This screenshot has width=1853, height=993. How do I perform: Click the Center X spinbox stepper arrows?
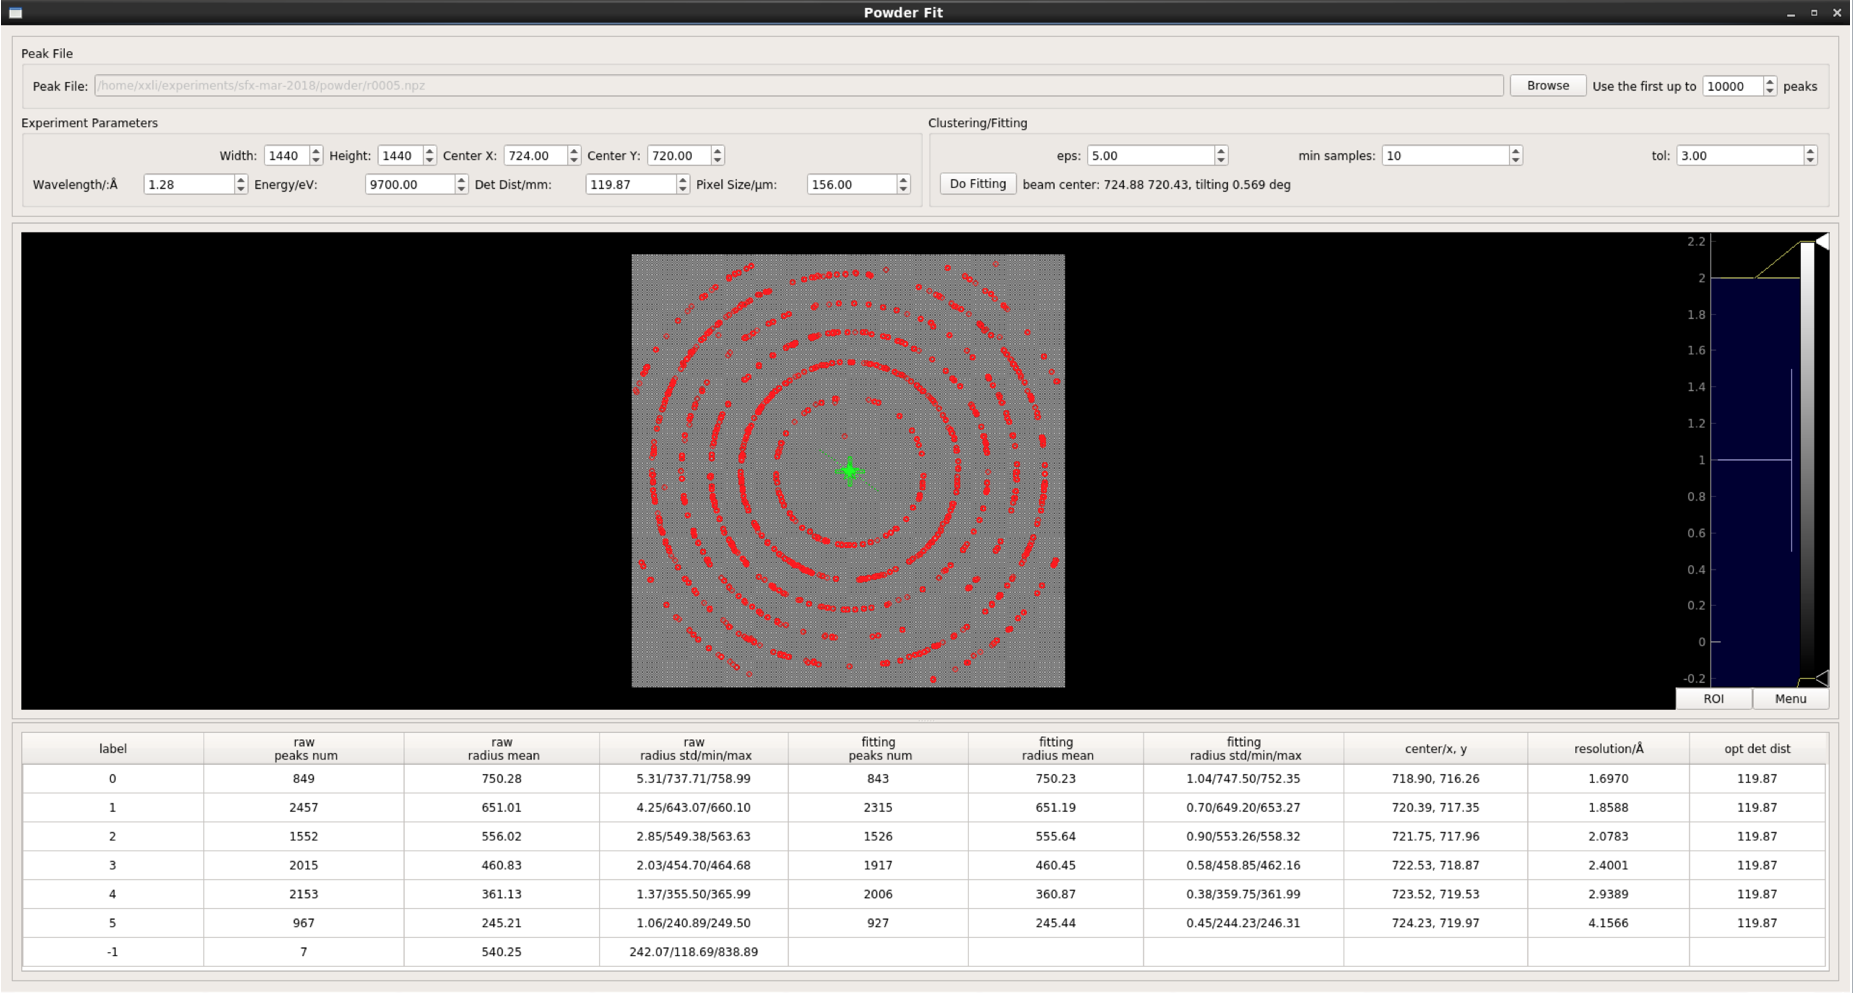pos(574,155)
